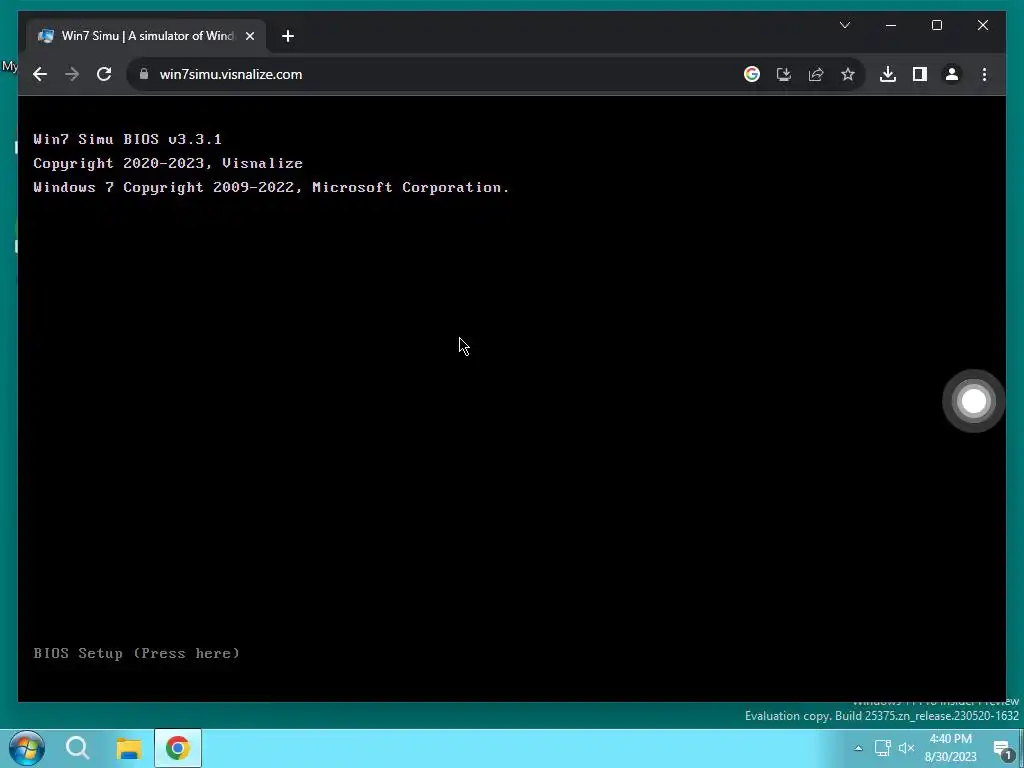Open clock showing 4:40 PM
Screen dimensions: 1024x768
(x=950, y=748)
